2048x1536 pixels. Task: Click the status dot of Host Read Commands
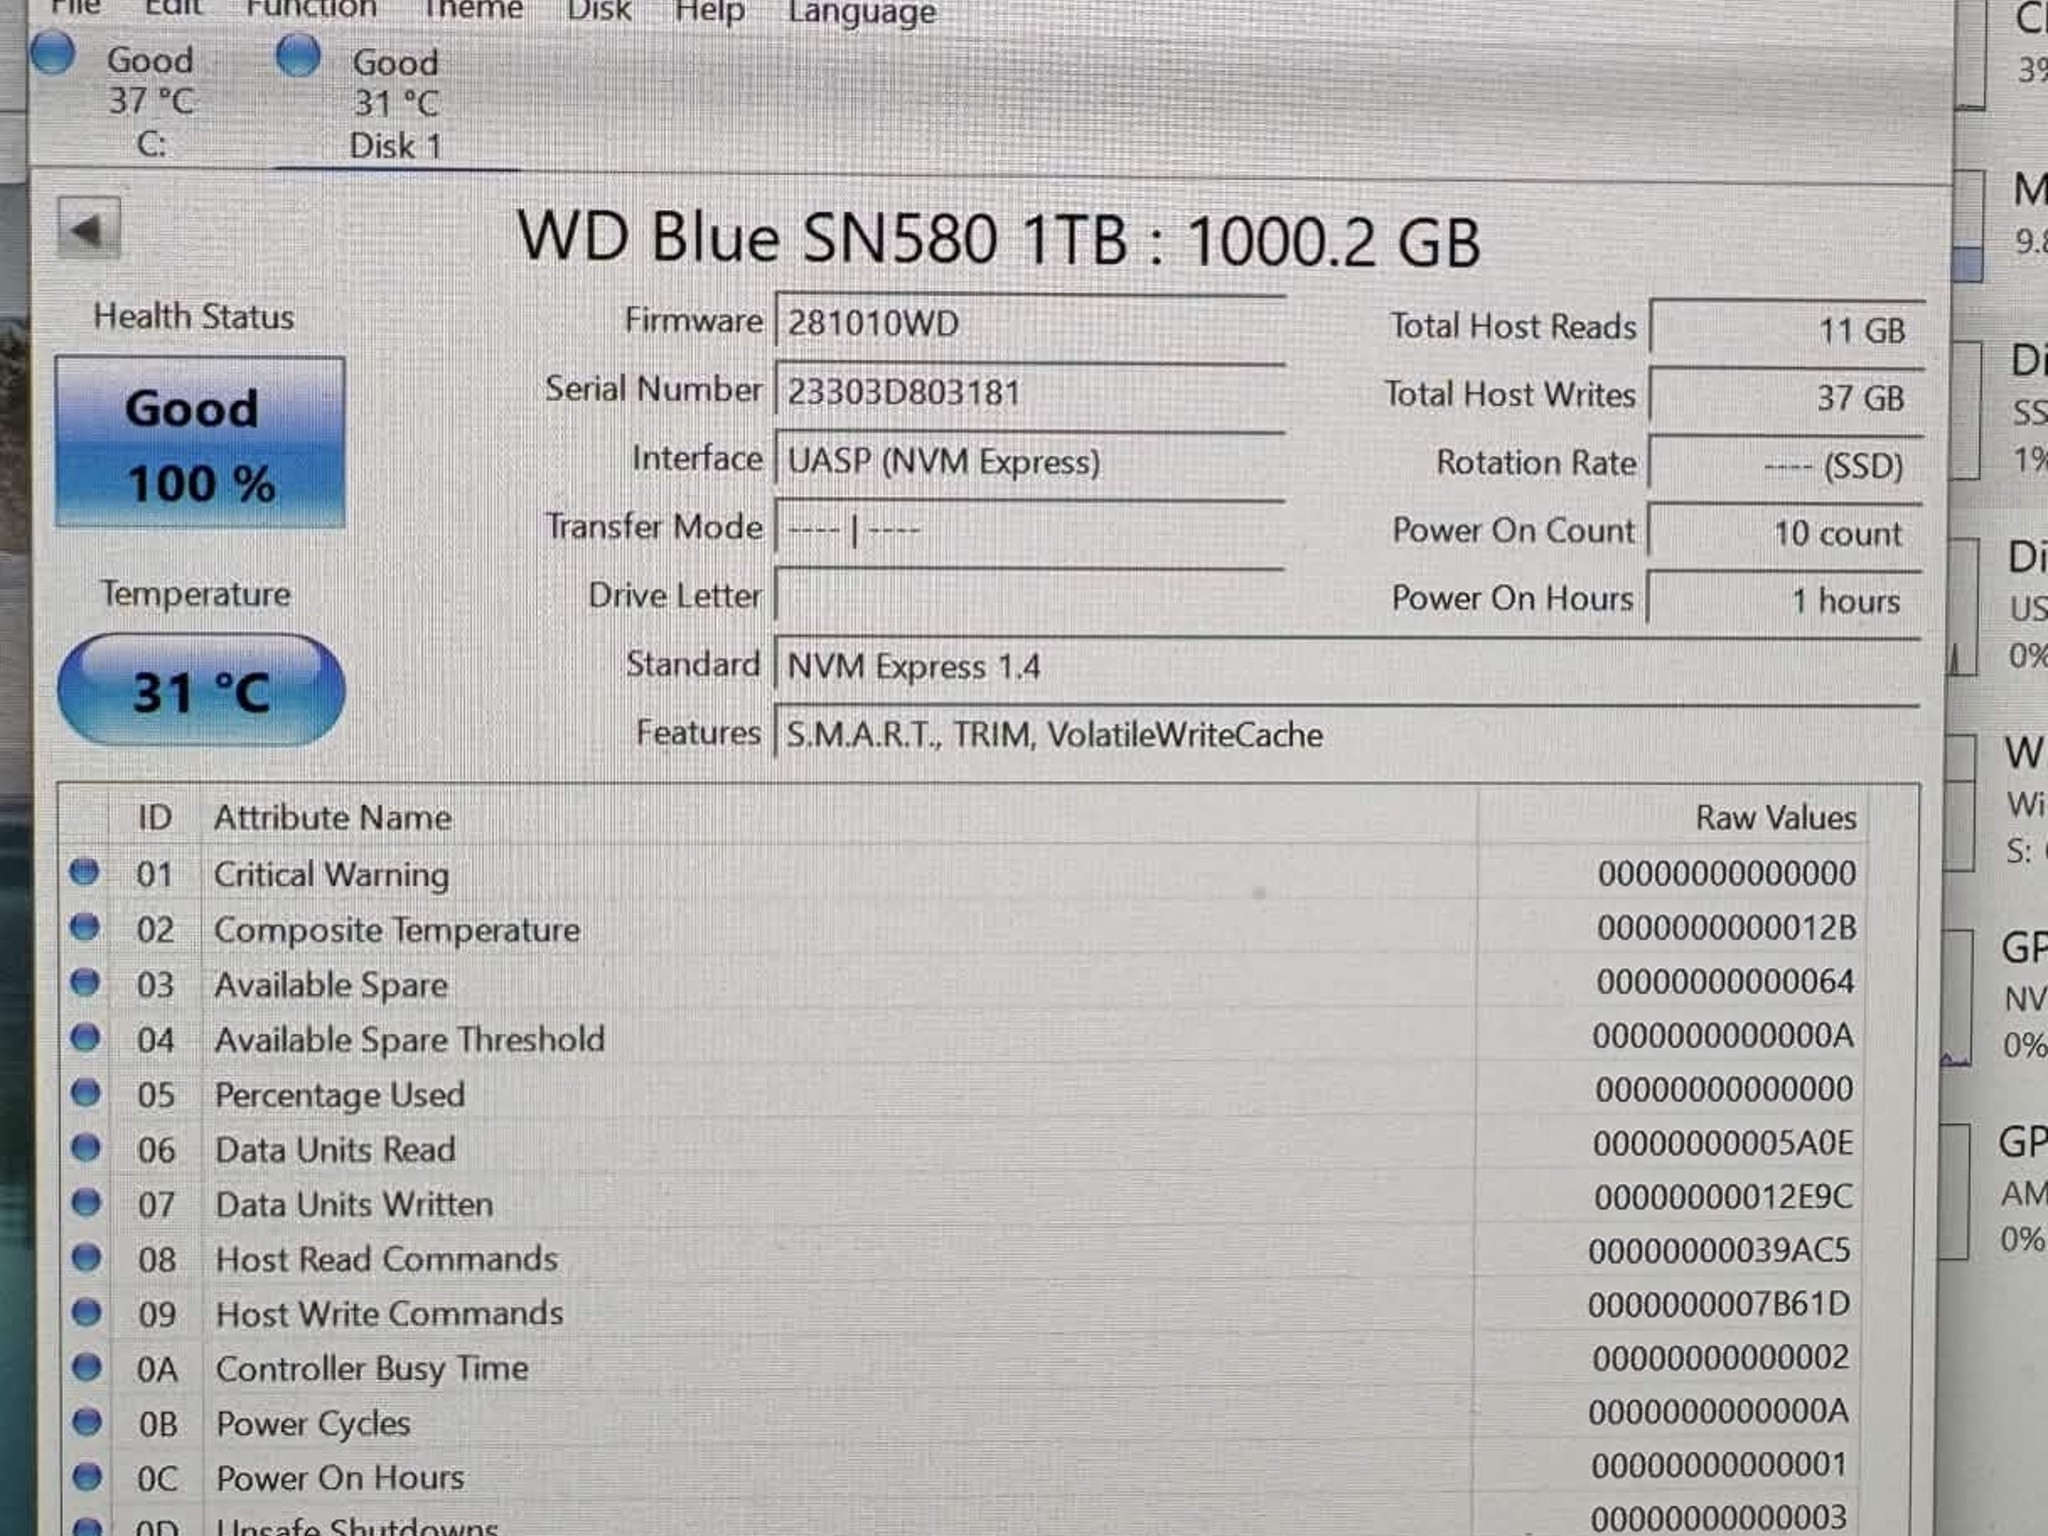(87, 1257)
